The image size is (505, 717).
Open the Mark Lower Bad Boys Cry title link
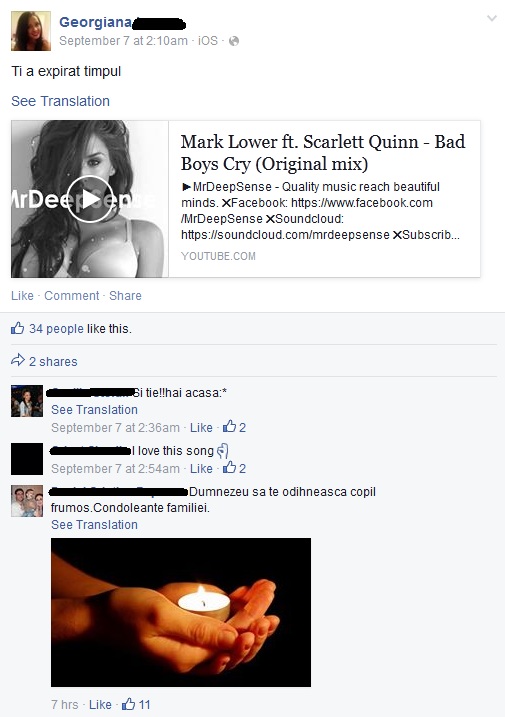point(322,153)
